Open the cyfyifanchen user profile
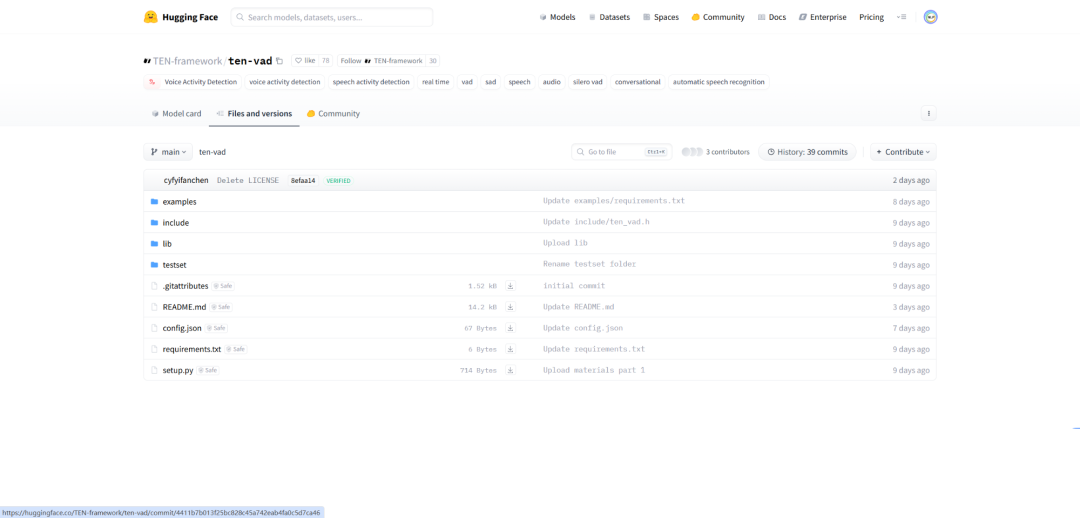The height and width of the screenshot is (518, 1080). point(185,180)
